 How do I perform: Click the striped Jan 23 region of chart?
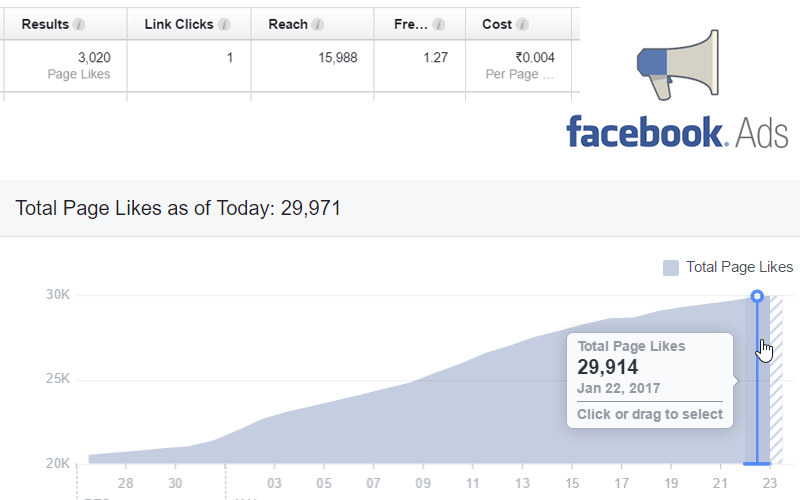coord(776,380)
